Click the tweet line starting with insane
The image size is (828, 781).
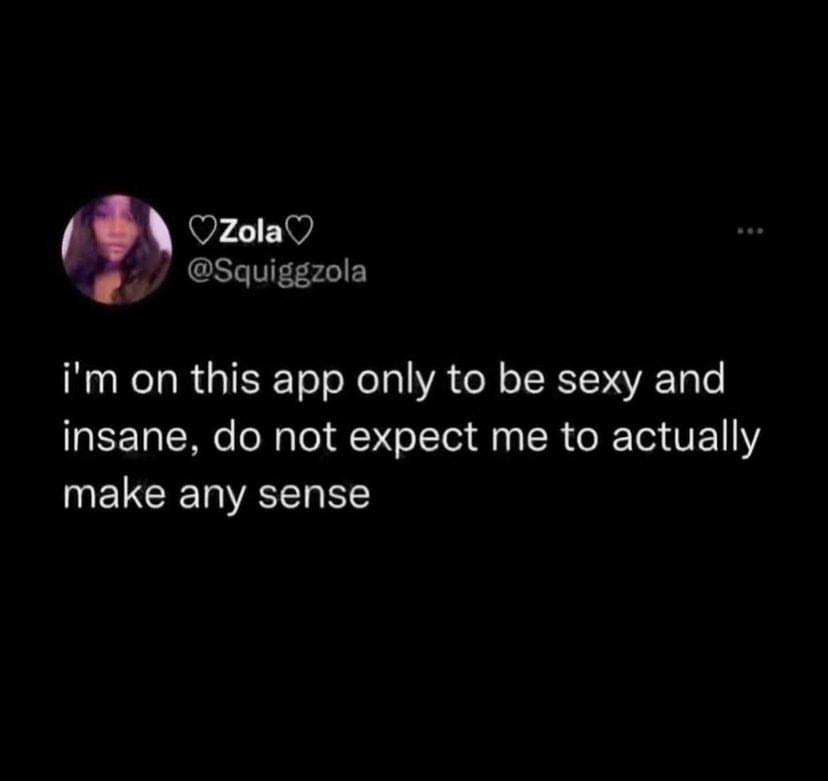[x=411, y=439]
